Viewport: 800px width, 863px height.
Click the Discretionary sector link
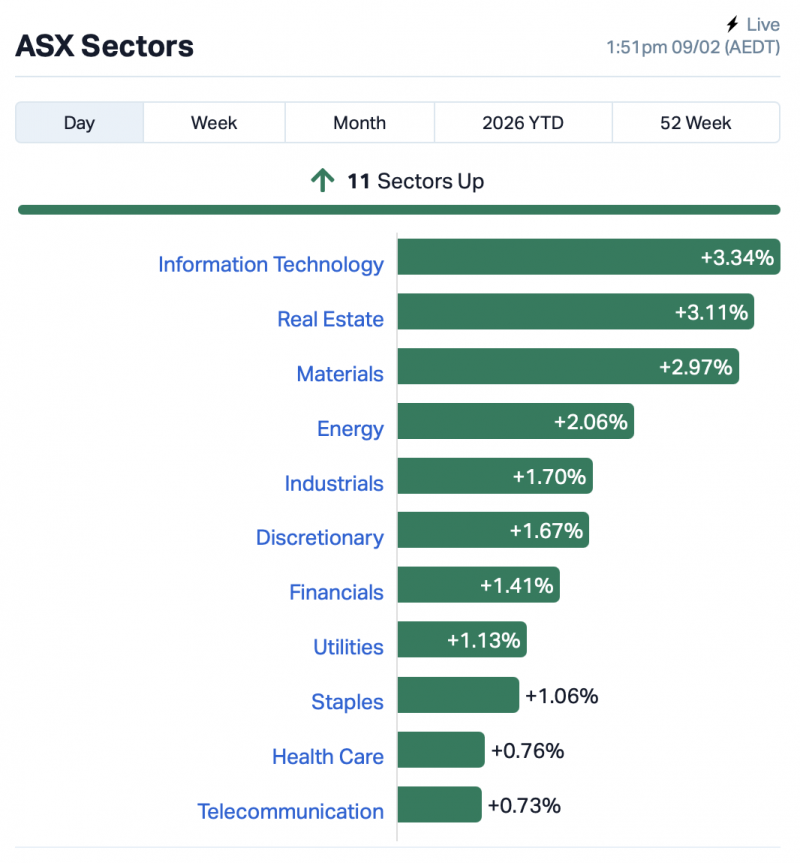pos(320,538)
